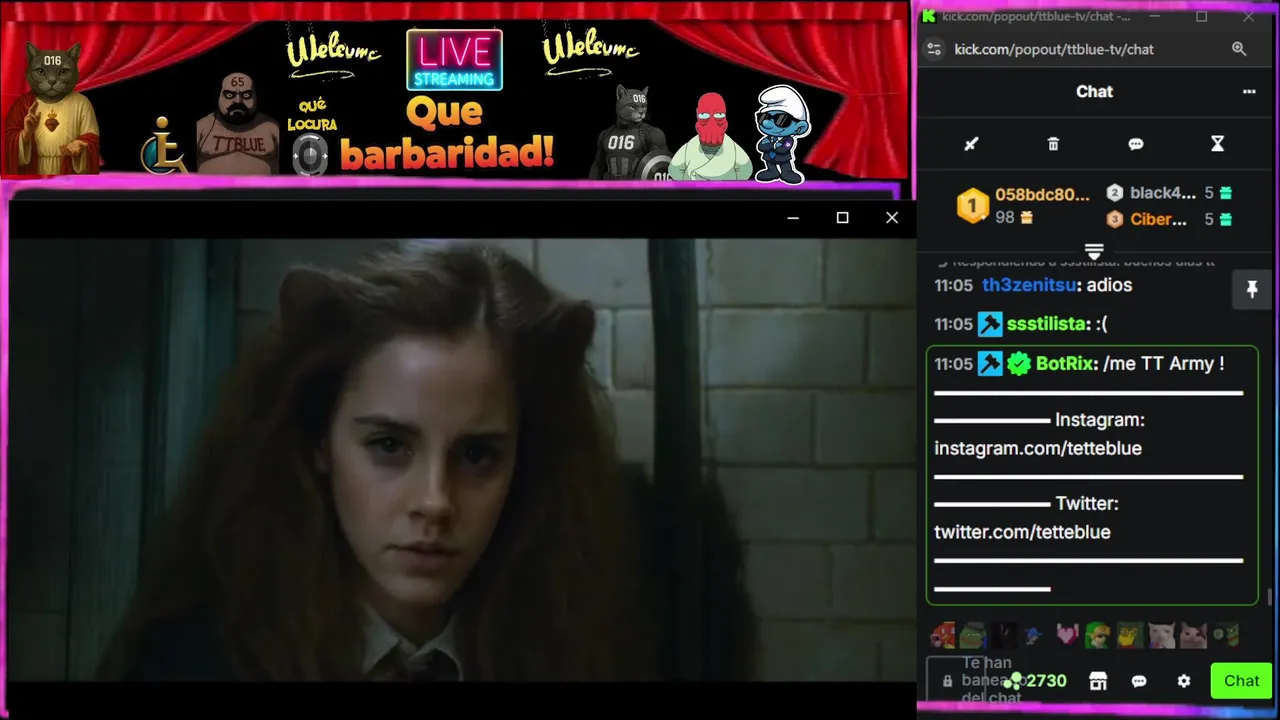Select the green hat Link emote
This screenshot has height=720, width=1280.
(x=1098, y=634)
